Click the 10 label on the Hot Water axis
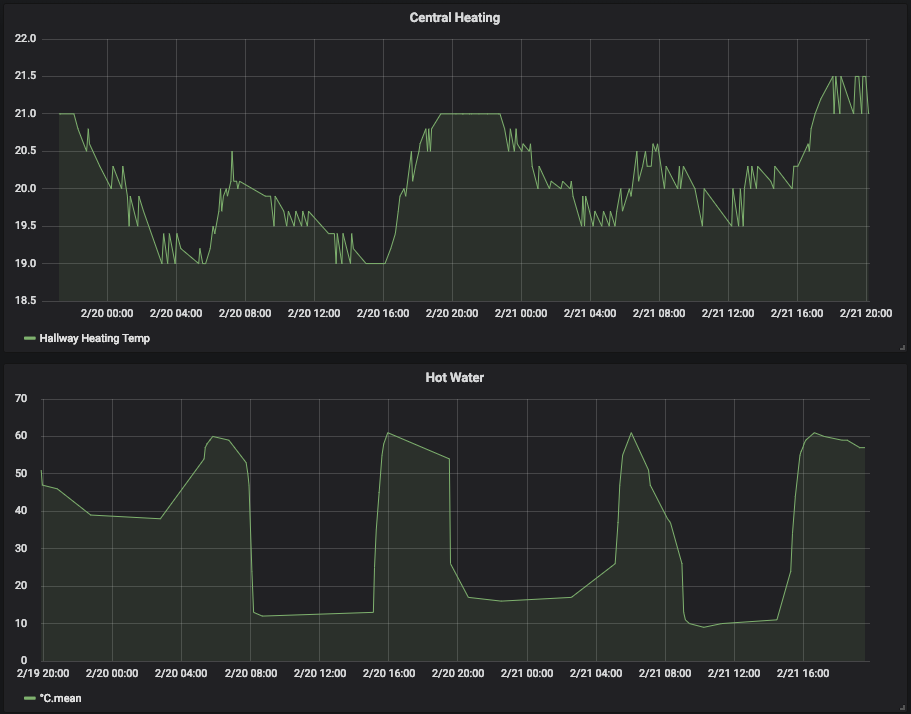Screen dimensions: 911x714 [21, 623]
